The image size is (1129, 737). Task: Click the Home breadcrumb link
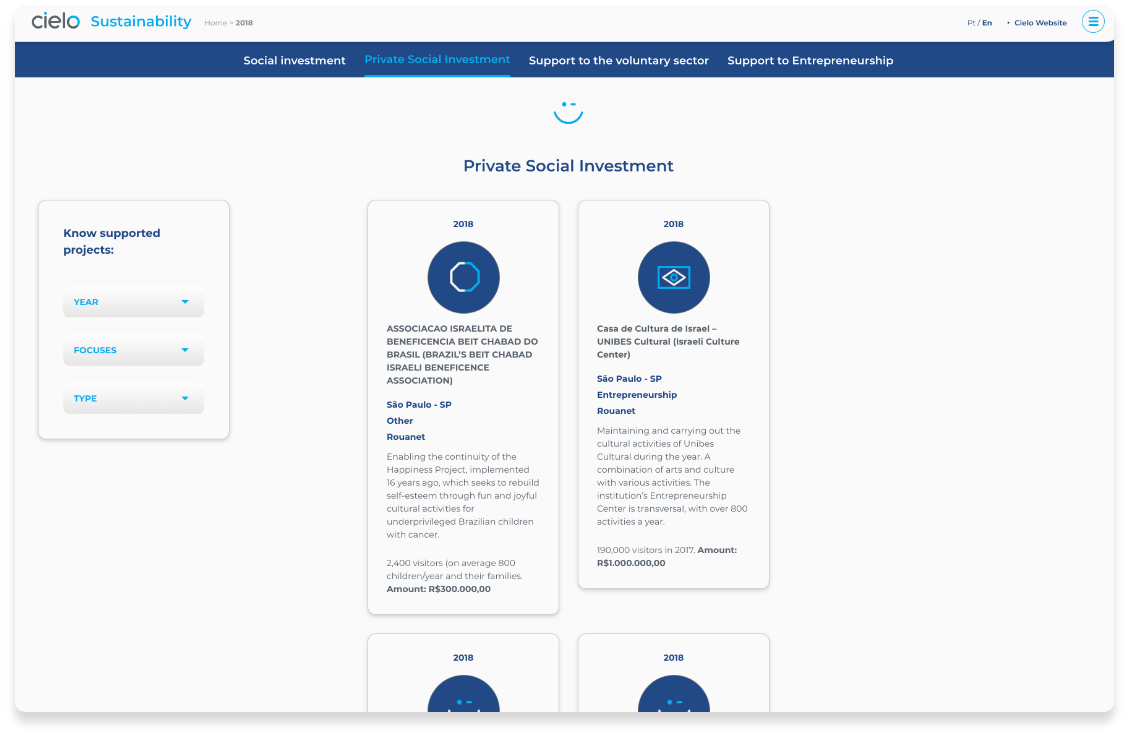(215, 23)
